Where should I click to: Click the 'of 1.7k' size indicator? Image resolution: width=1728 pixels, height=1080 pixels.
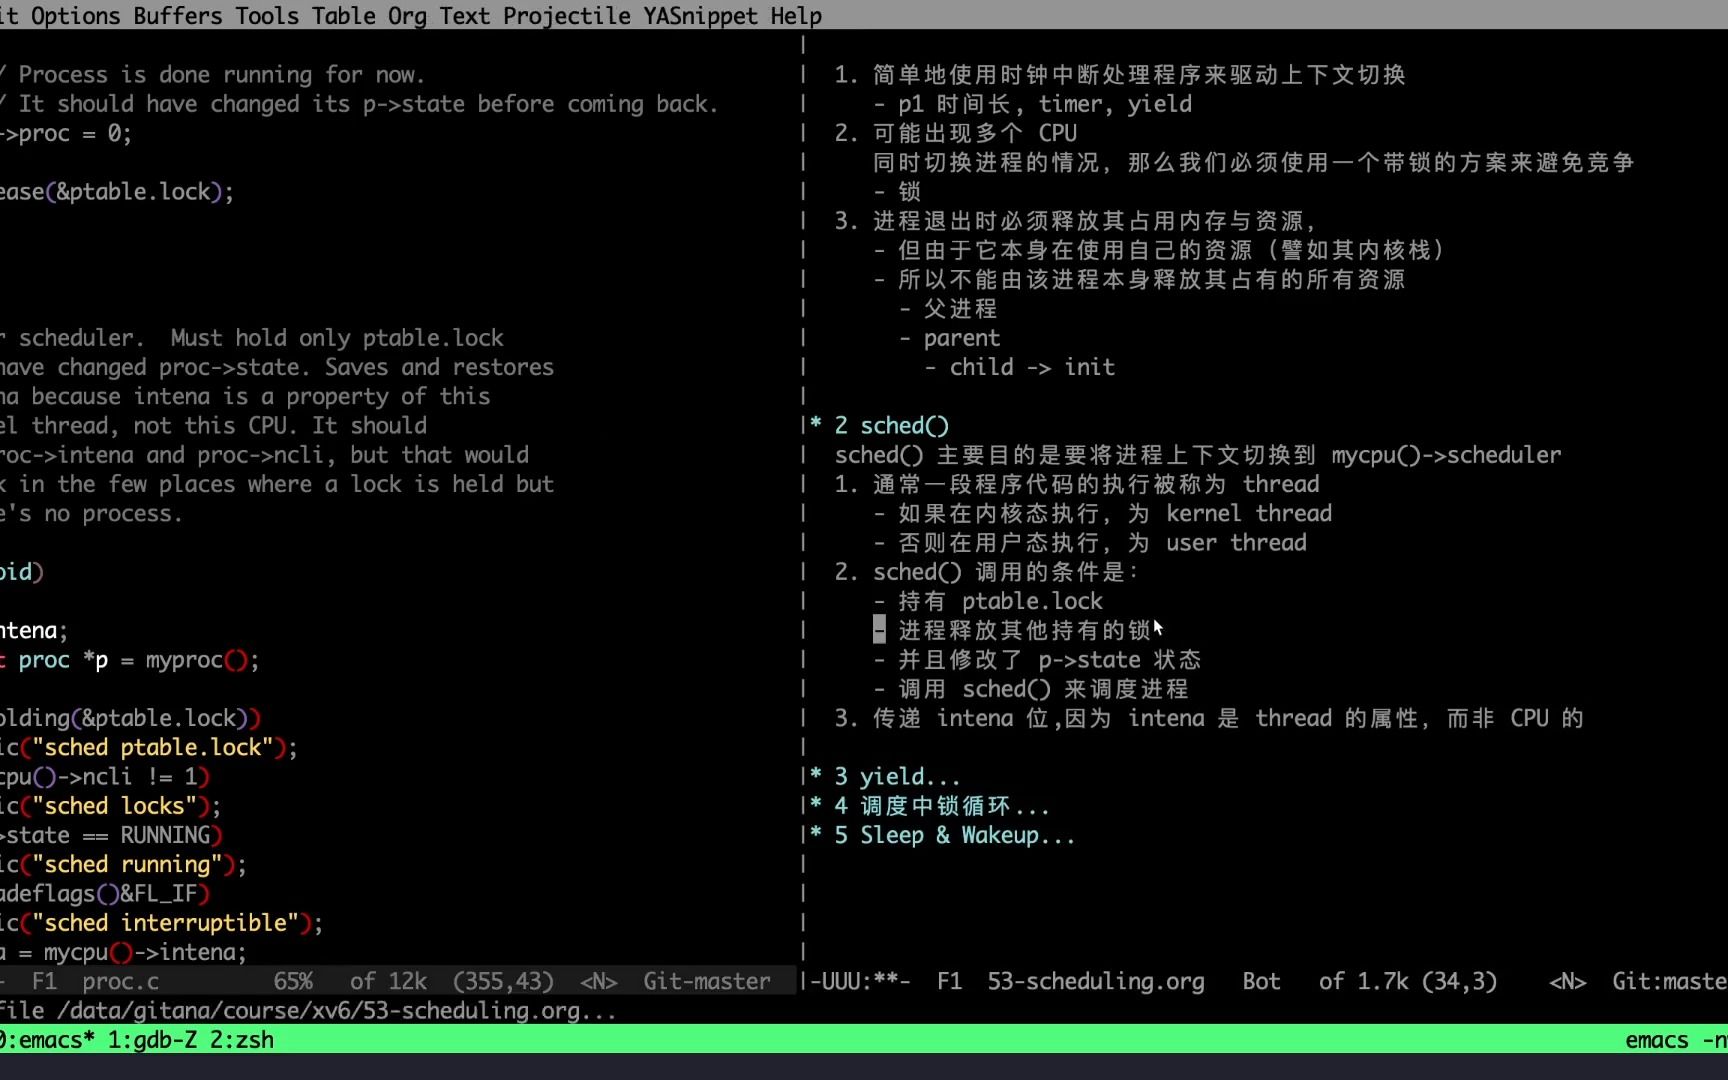point(1364,982)
